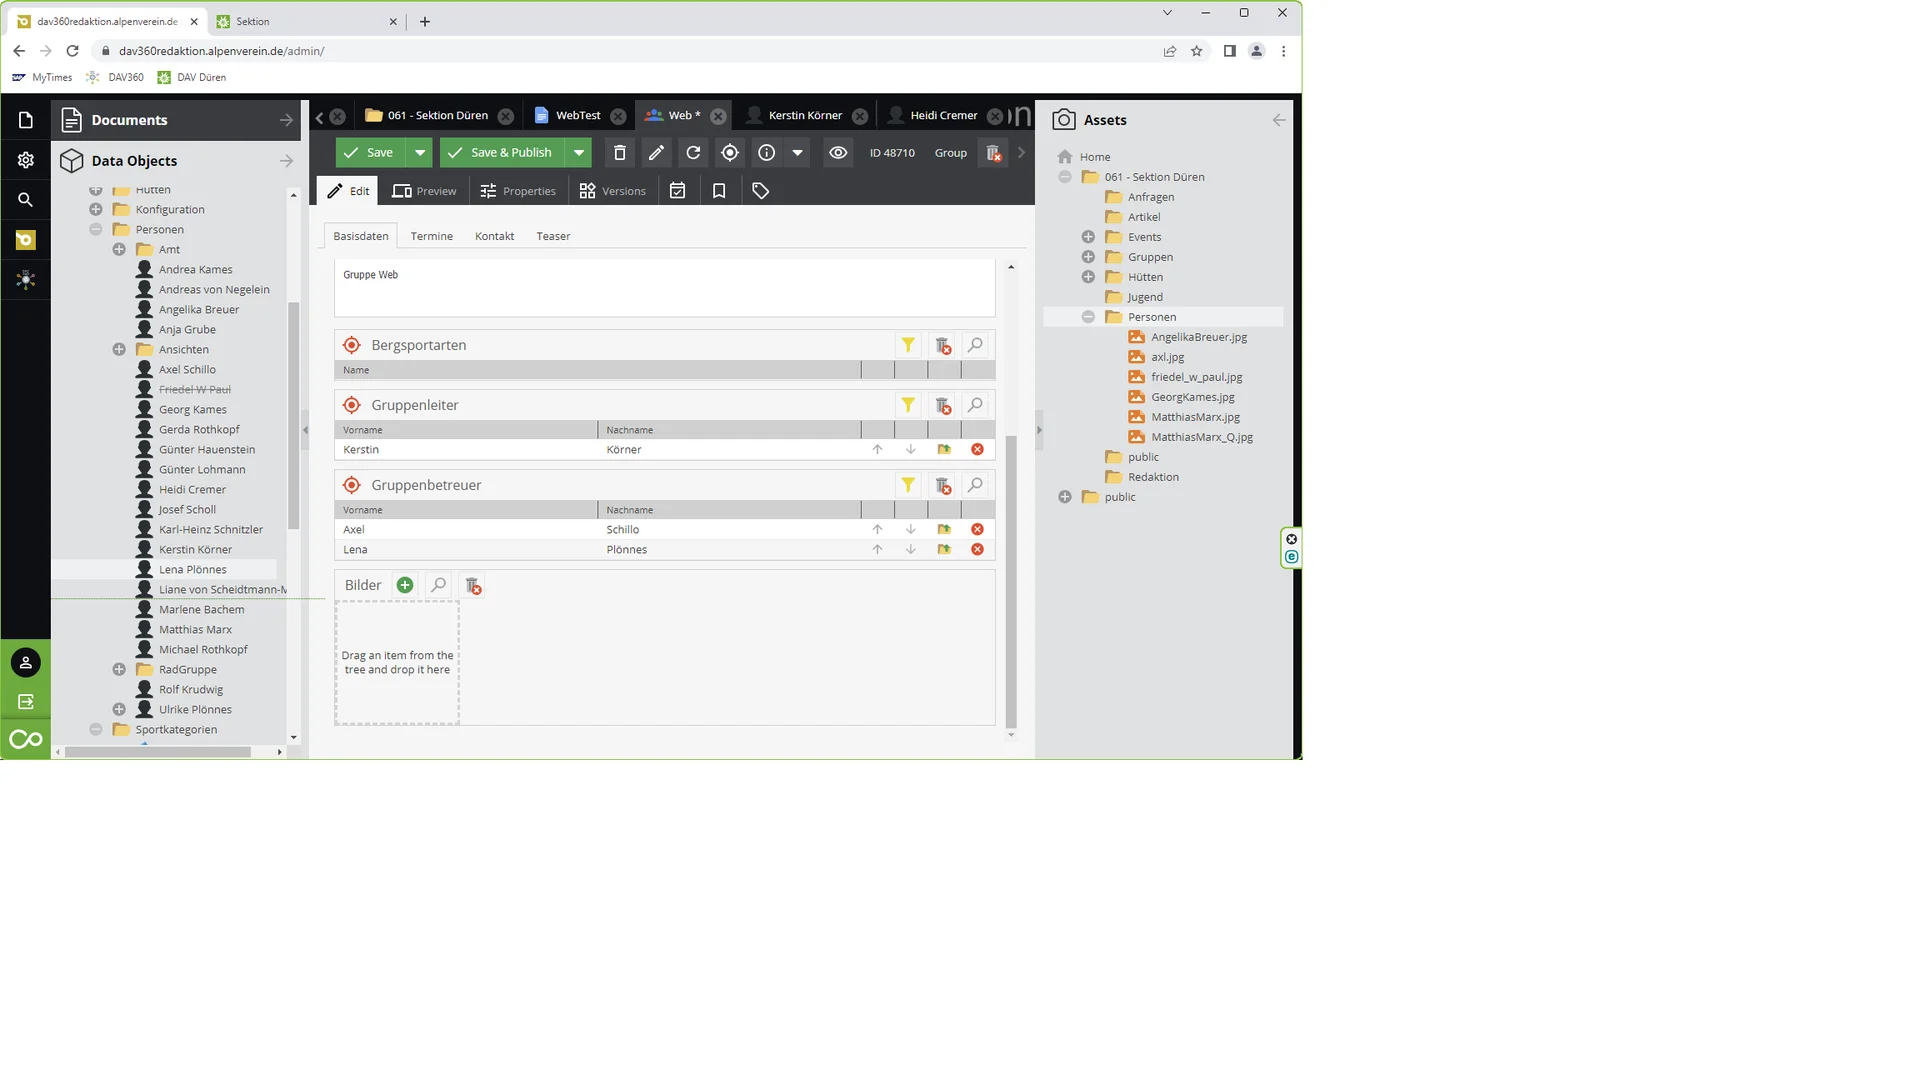1920x1080 pixels.
Task: Search for Bergsportarten with magnifier icon
Action: tap(975, 345)
